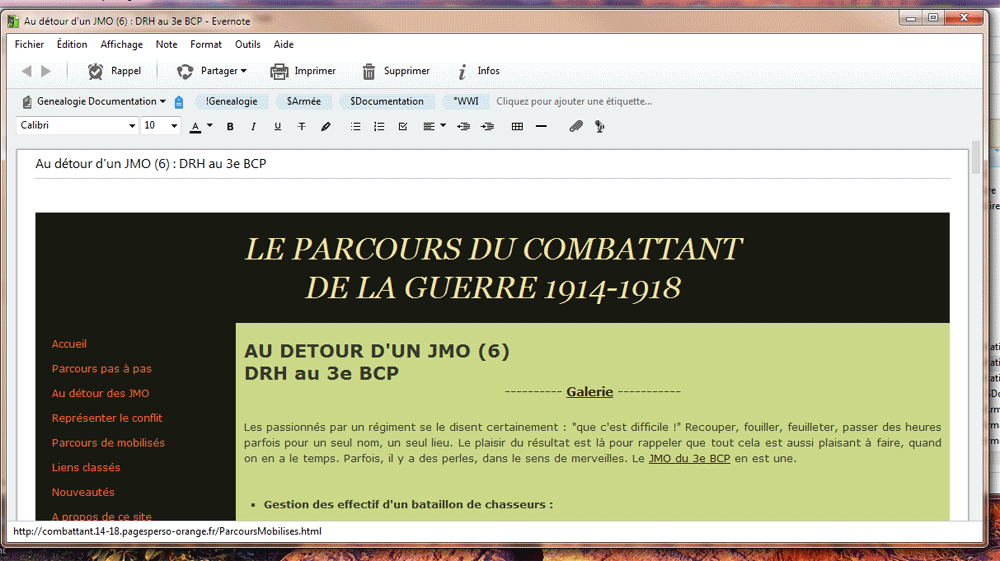Image resolution: width=1000 pixels, height=561 pixels.
Task: Click the note title field
Action: pyautogui.click(x=492, y=164)
